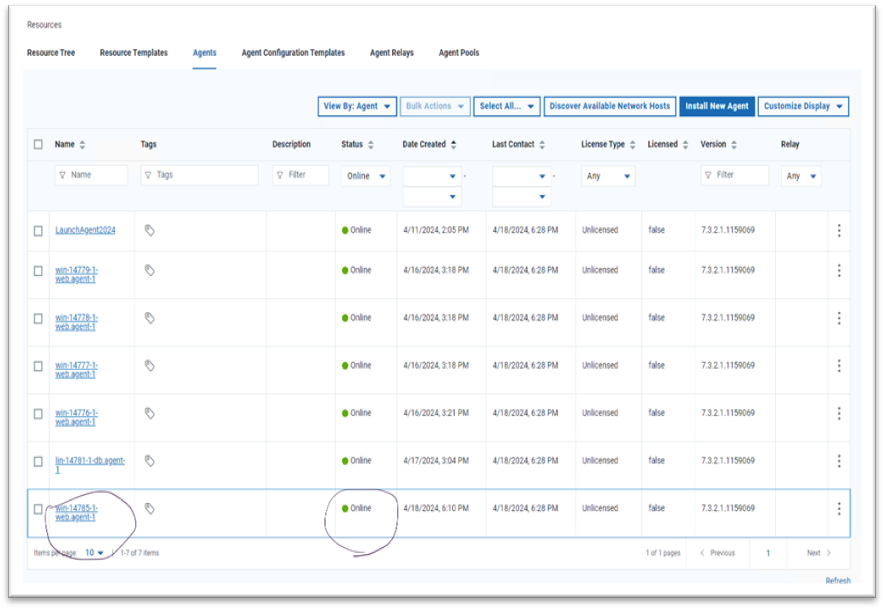Open the View By: Agent dropdown

356,106
